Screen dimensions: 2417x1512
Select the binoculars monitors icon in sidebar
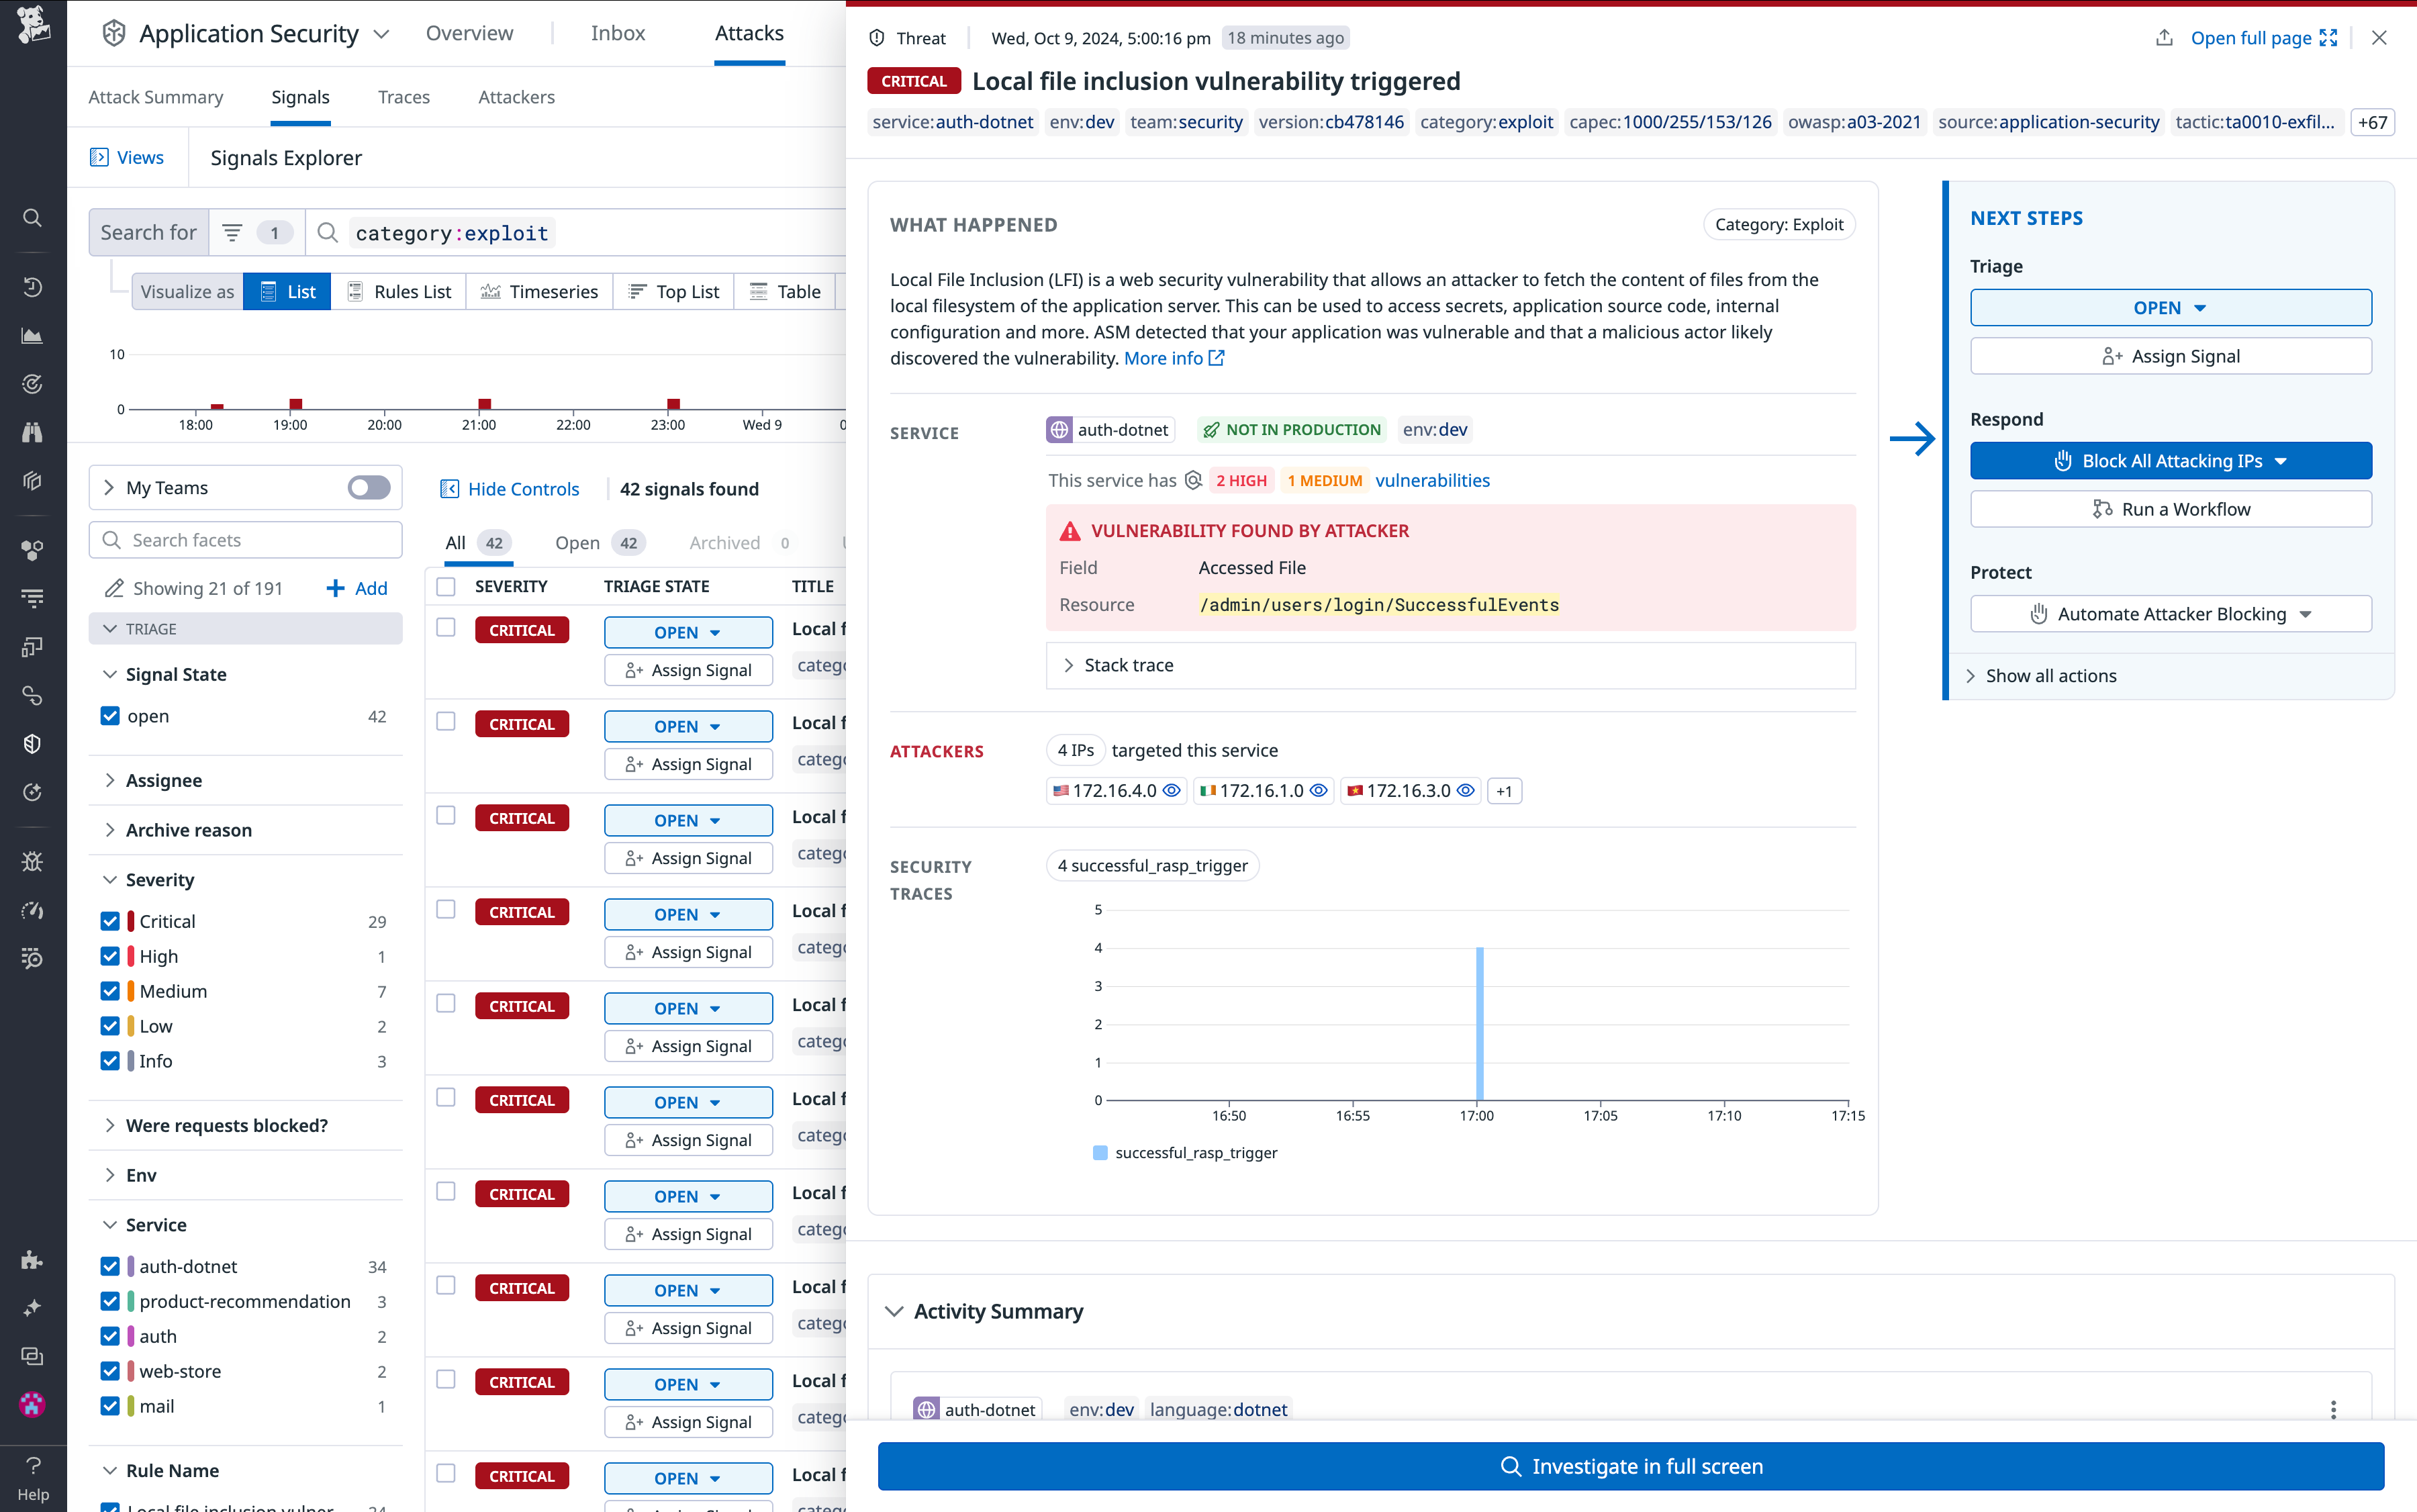(x=32, y=432)
